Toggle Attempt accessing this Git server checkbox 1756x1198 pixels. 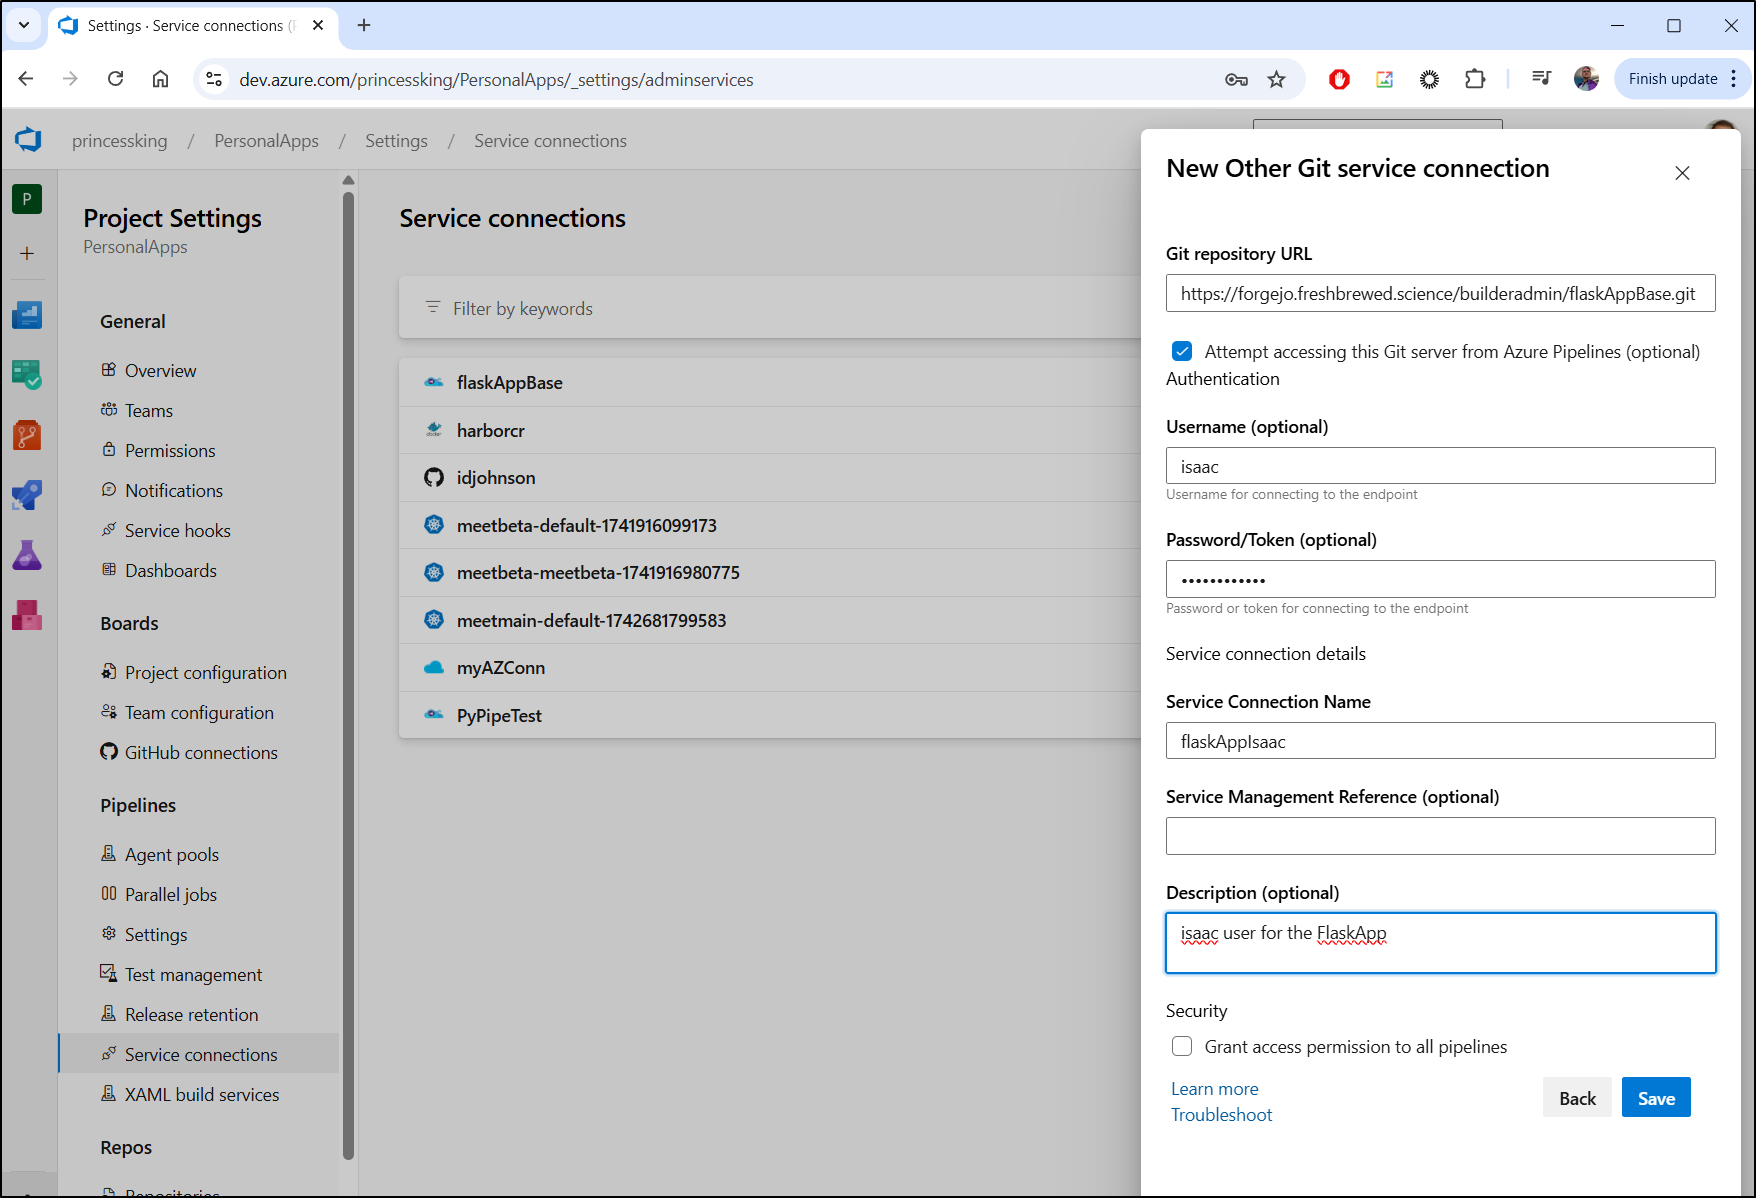(1182, 351)
